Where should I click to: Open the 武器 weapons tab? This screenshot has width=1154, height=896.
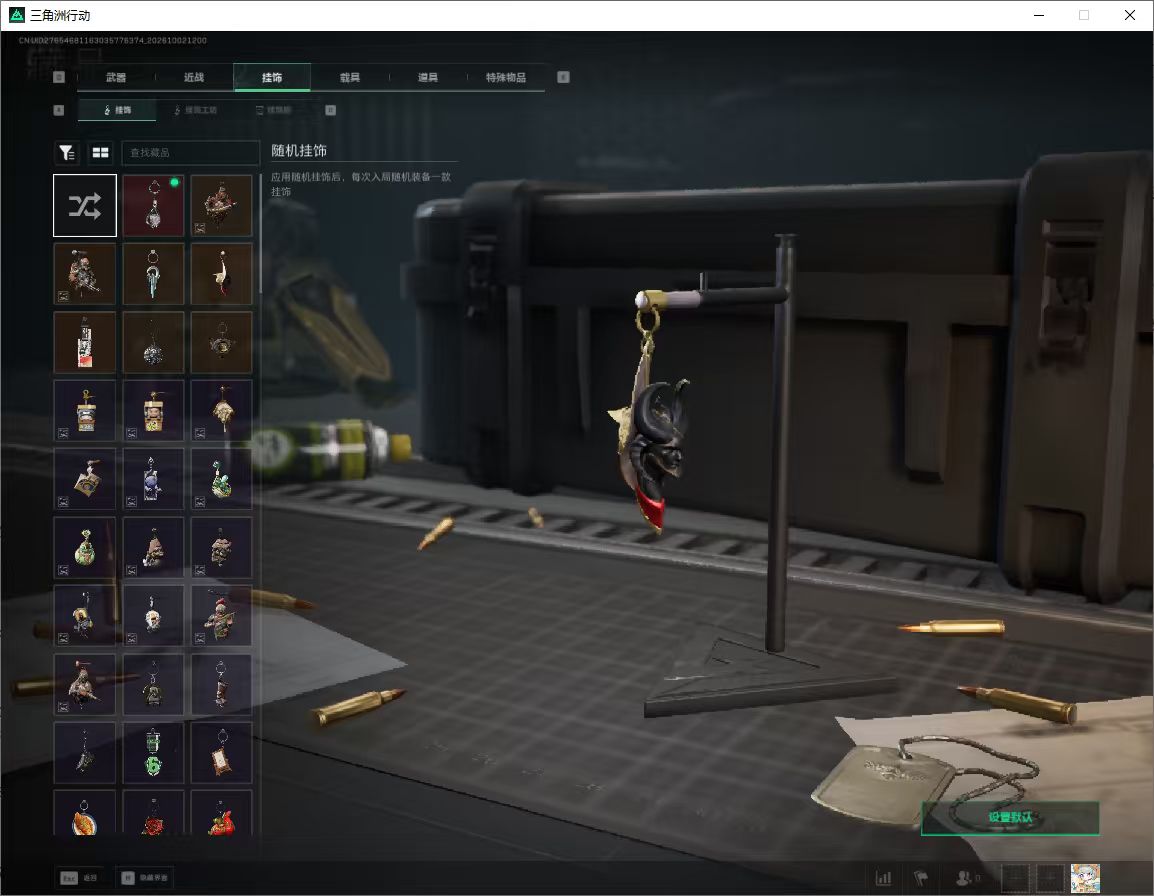tap(116, 77)
